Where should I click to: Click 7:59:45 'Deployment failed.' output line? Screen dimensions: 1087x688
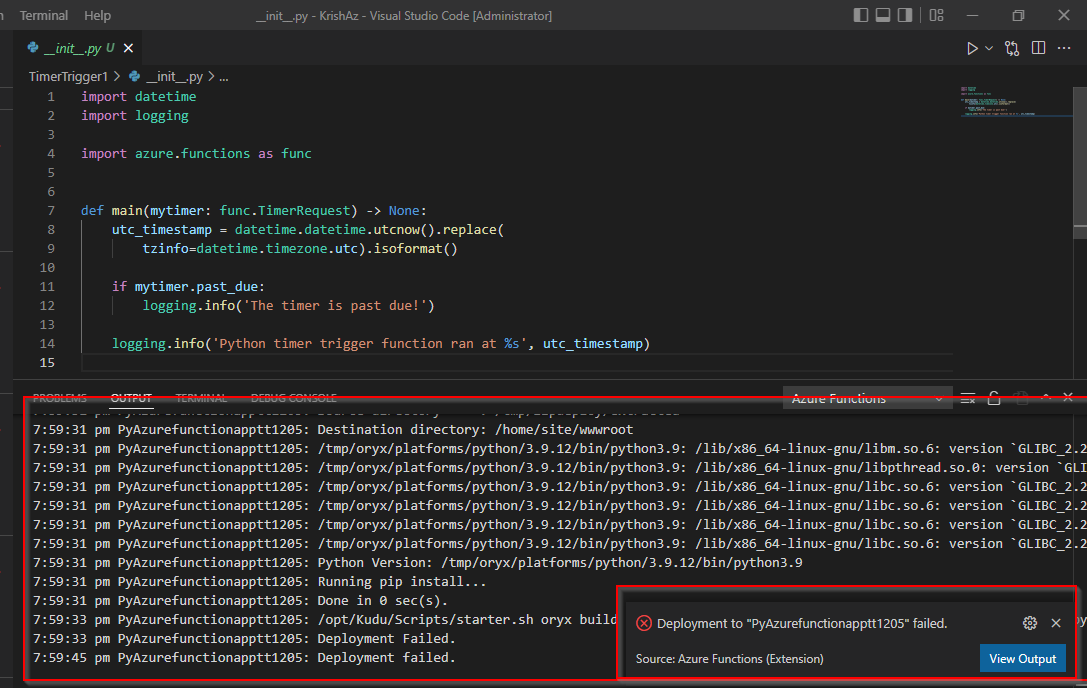click(244, 657)
